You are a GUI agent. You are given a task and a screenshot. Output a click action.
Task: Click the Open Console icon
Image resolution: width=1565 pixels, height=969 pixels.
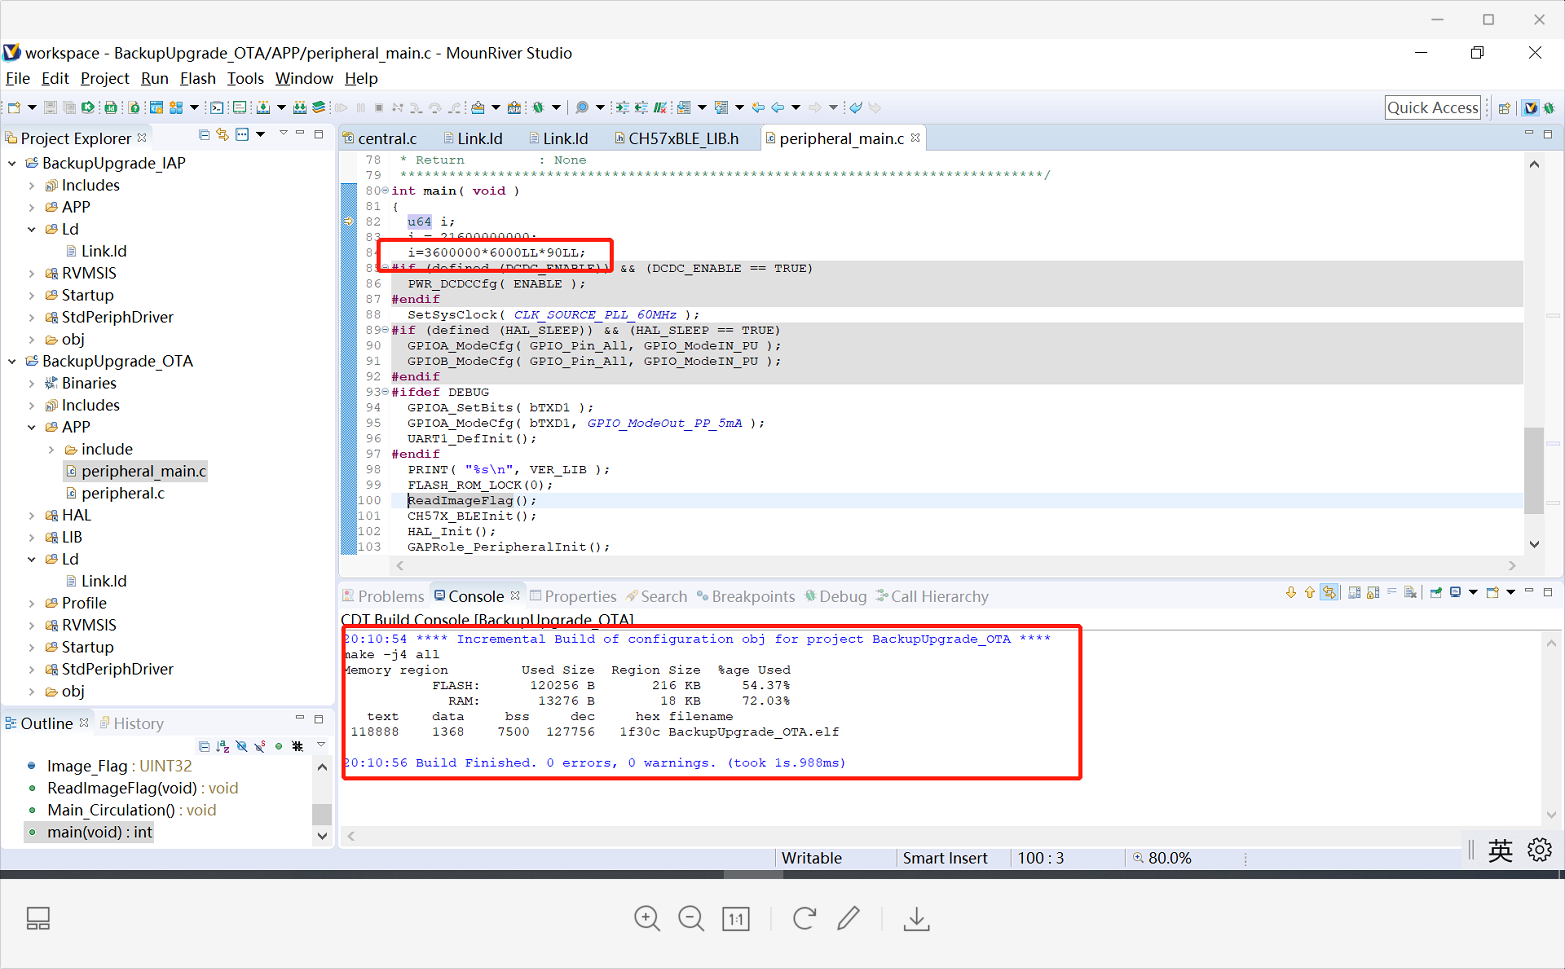click(1492, 592)
